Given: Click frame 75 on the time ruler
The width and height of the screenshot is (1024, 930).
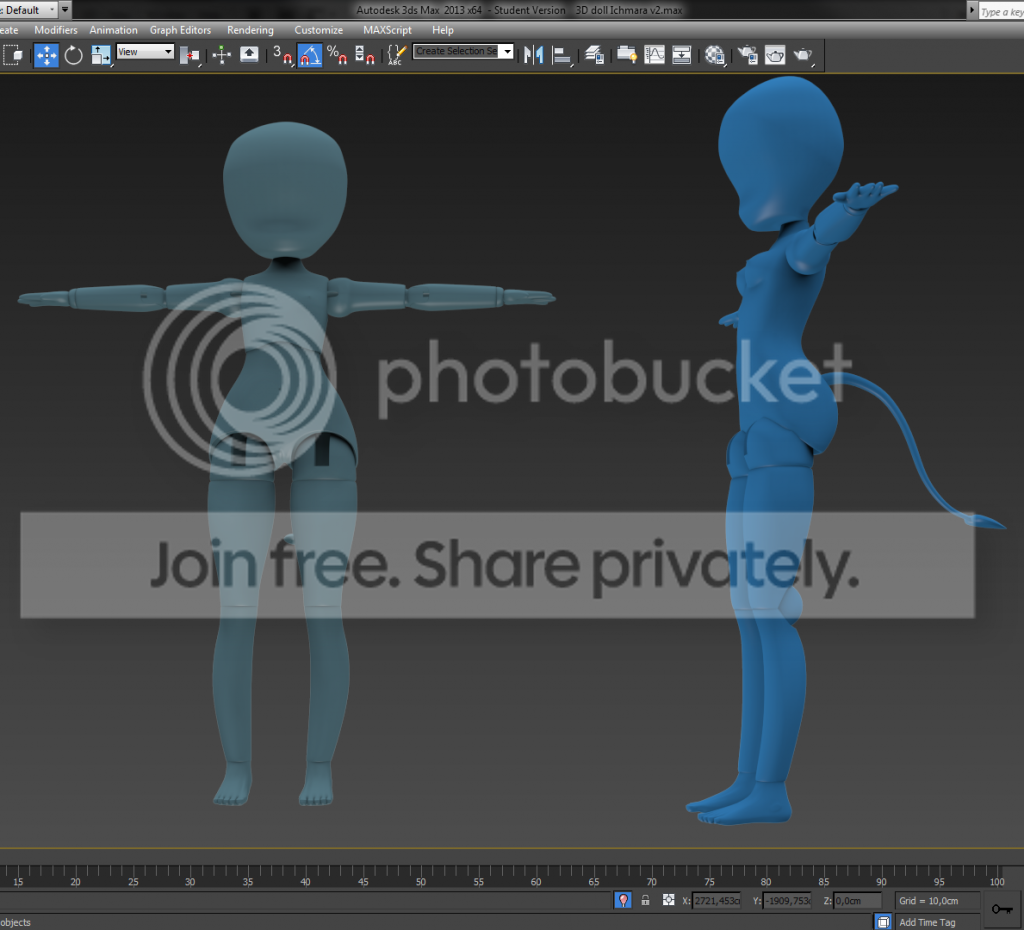Looking at the screenshot, I should pyautogui.click(x=709, y=882).
